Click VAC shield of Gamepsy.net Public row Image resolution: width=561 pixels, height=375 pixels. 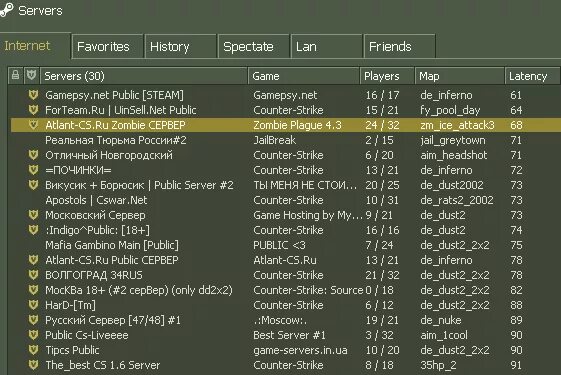[33, 95]
